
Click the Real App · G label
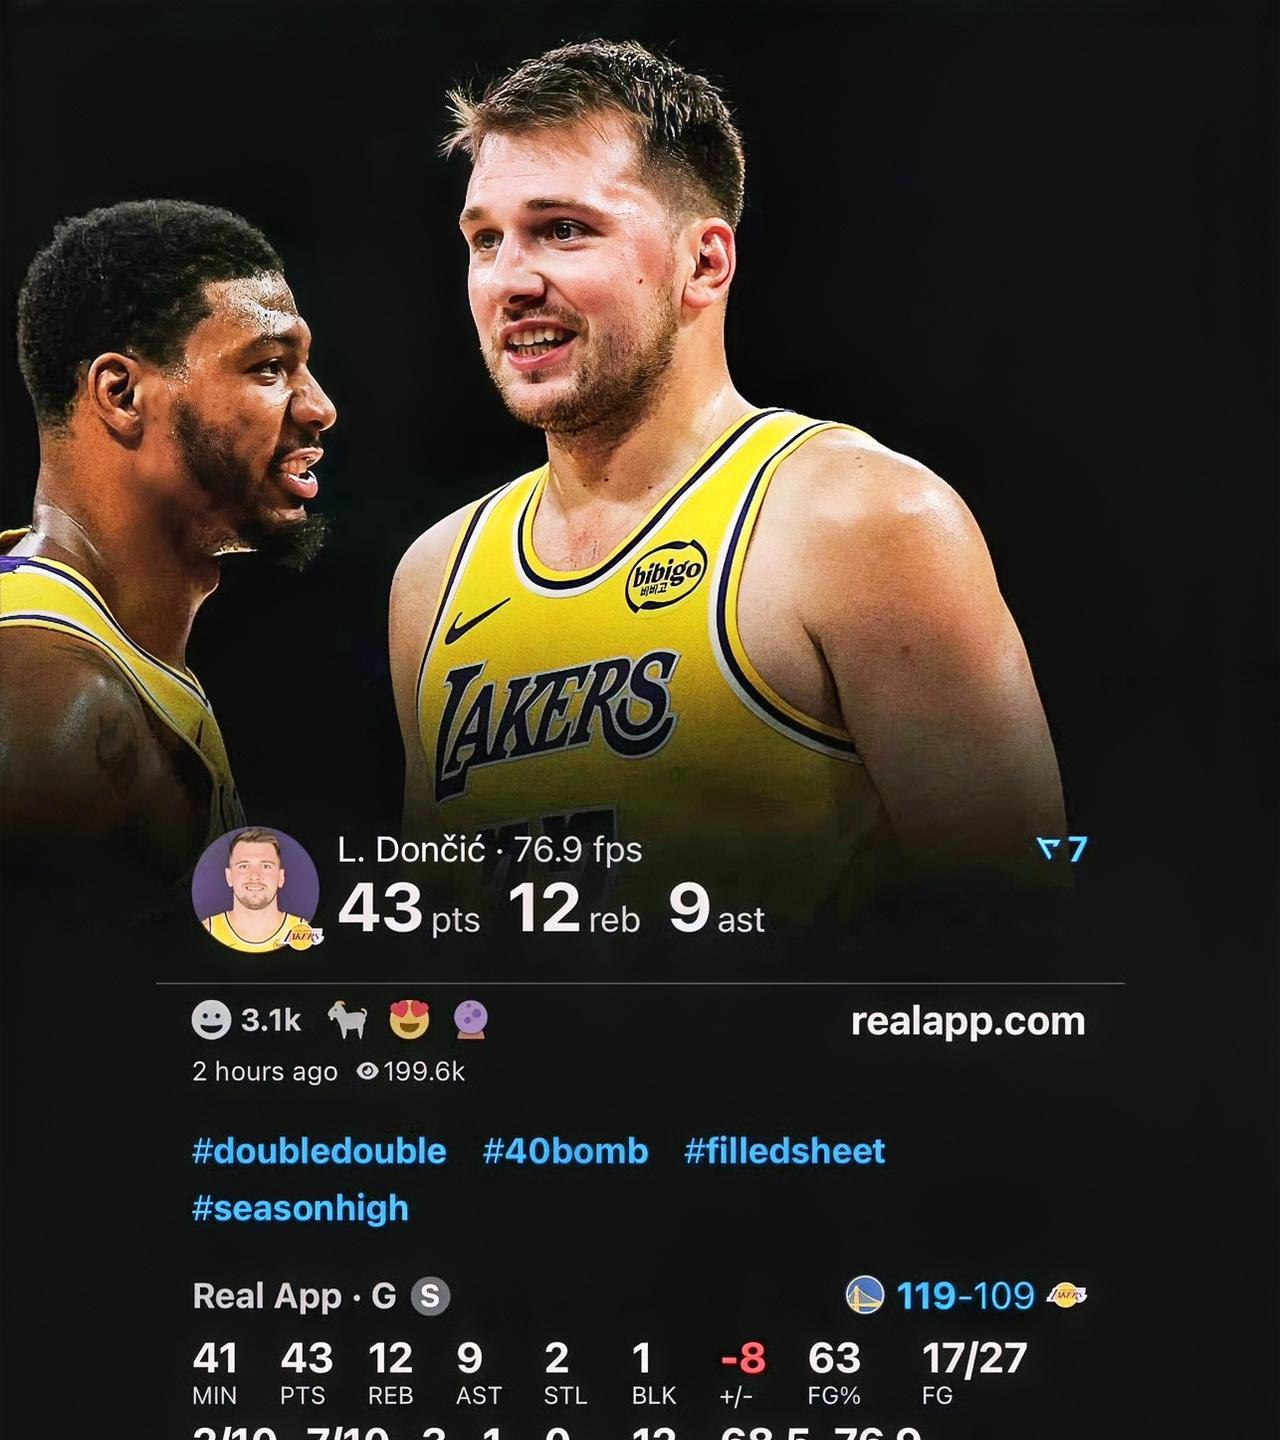294,1296
